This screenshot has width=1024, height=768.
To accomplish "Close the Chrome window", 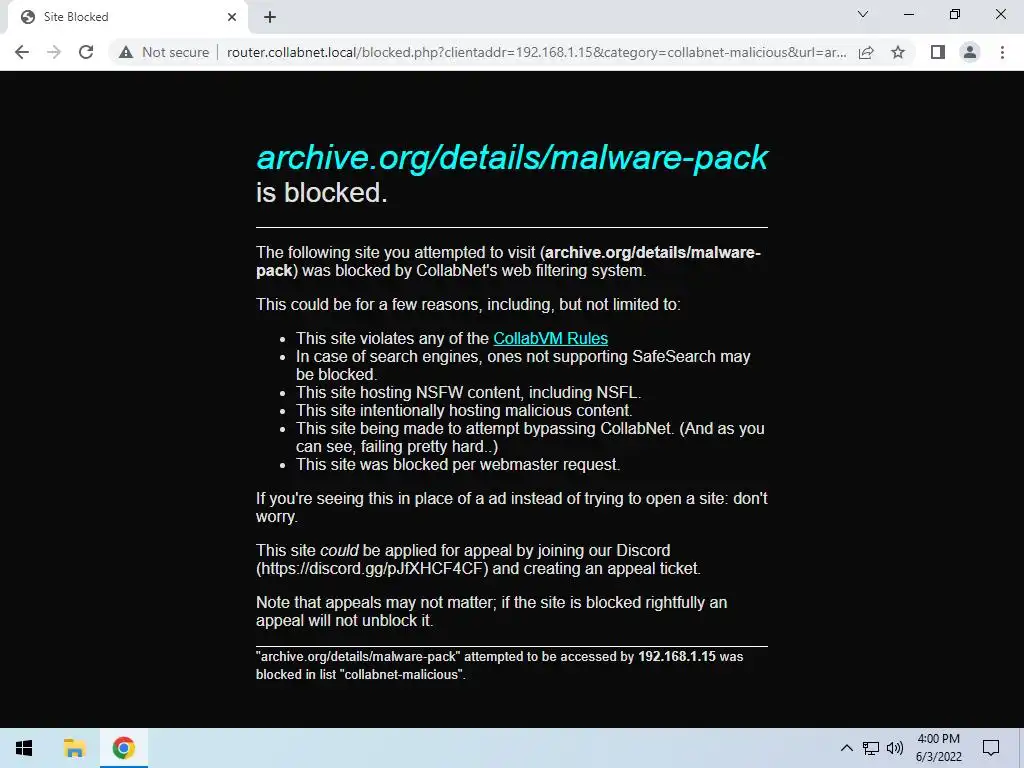I will click(x=1000, y=14).
